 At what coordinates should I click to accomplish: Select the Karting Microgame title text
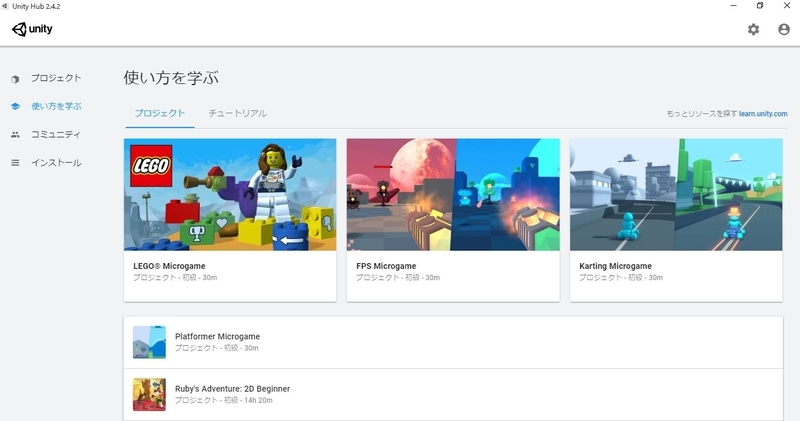point(615,266)
